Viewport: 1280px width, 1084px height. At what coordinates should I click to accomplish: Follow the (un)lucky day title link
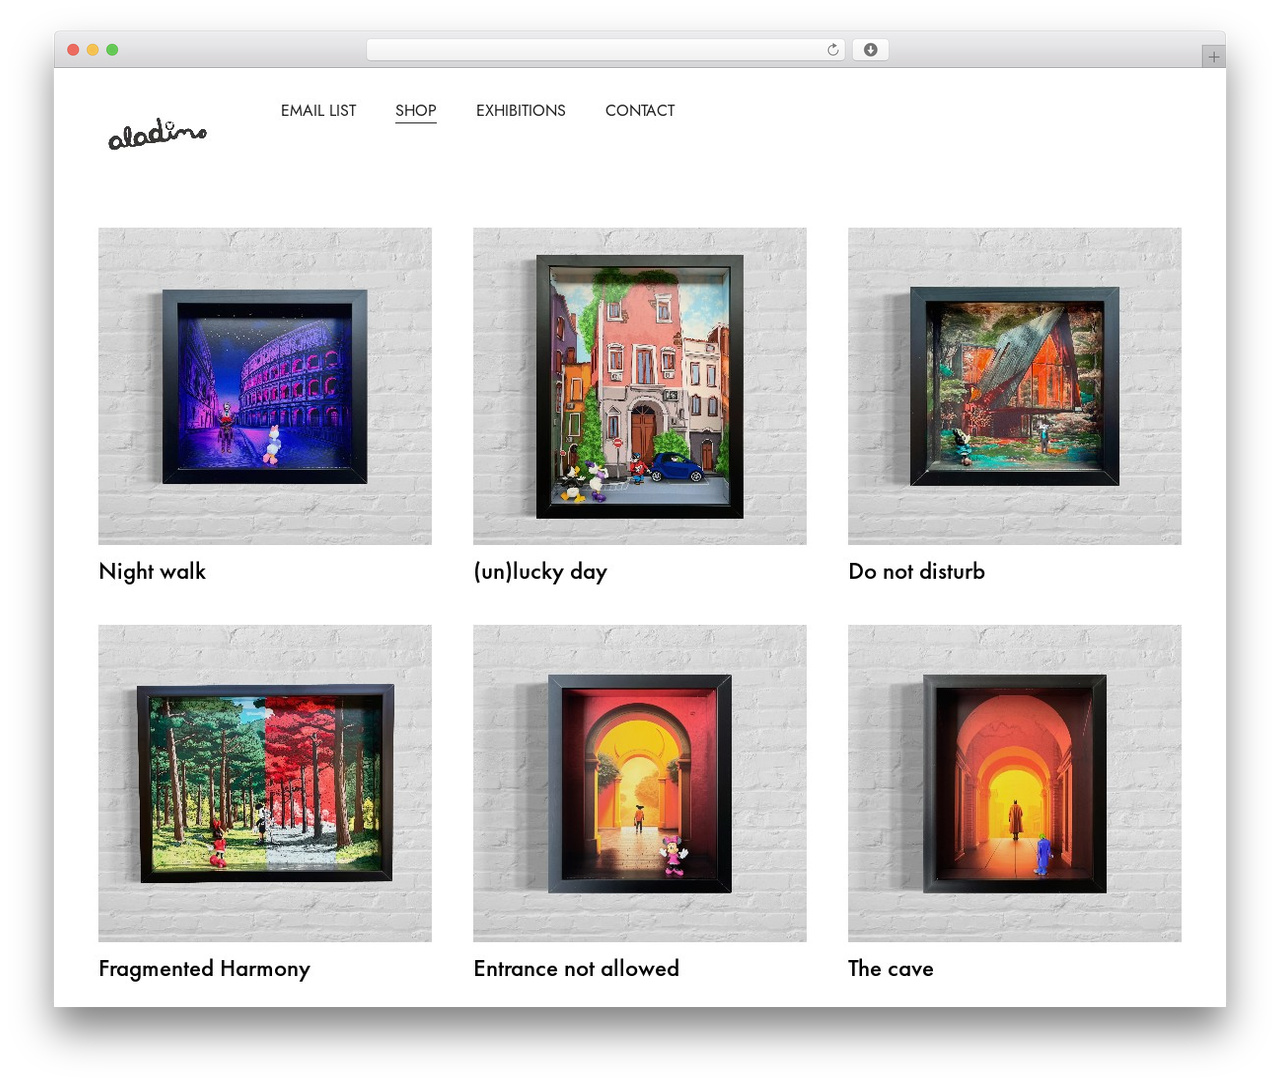pos(540,571)
